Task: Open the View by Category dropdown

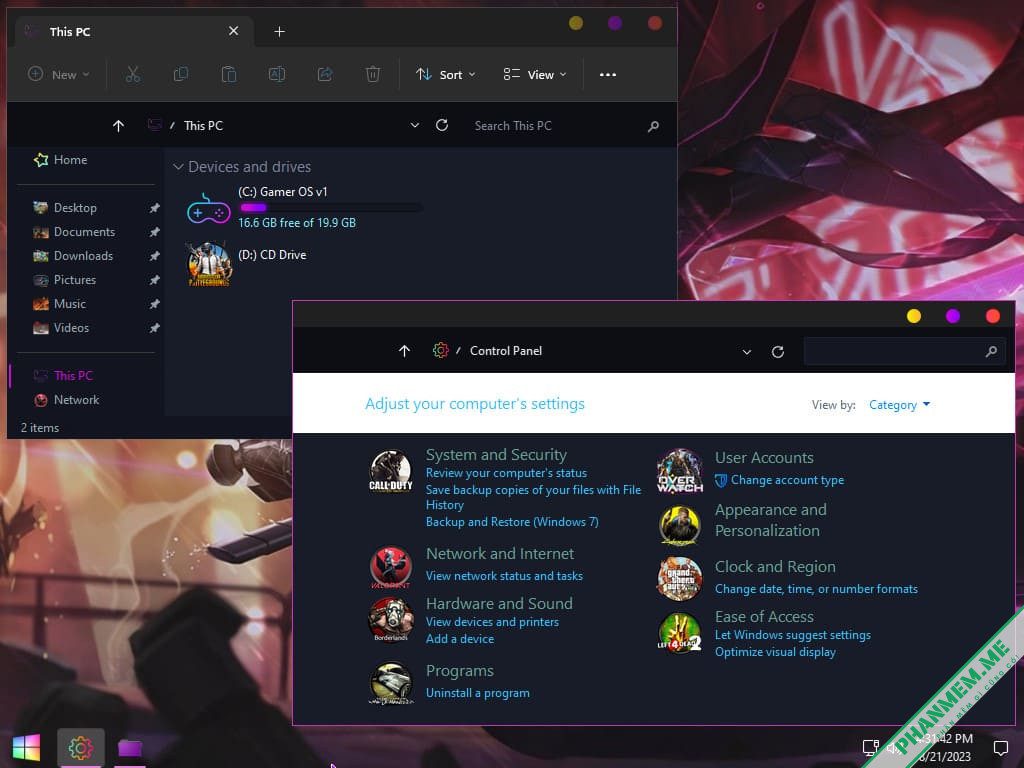Action: pyautogui.click(x=899, y=405)
